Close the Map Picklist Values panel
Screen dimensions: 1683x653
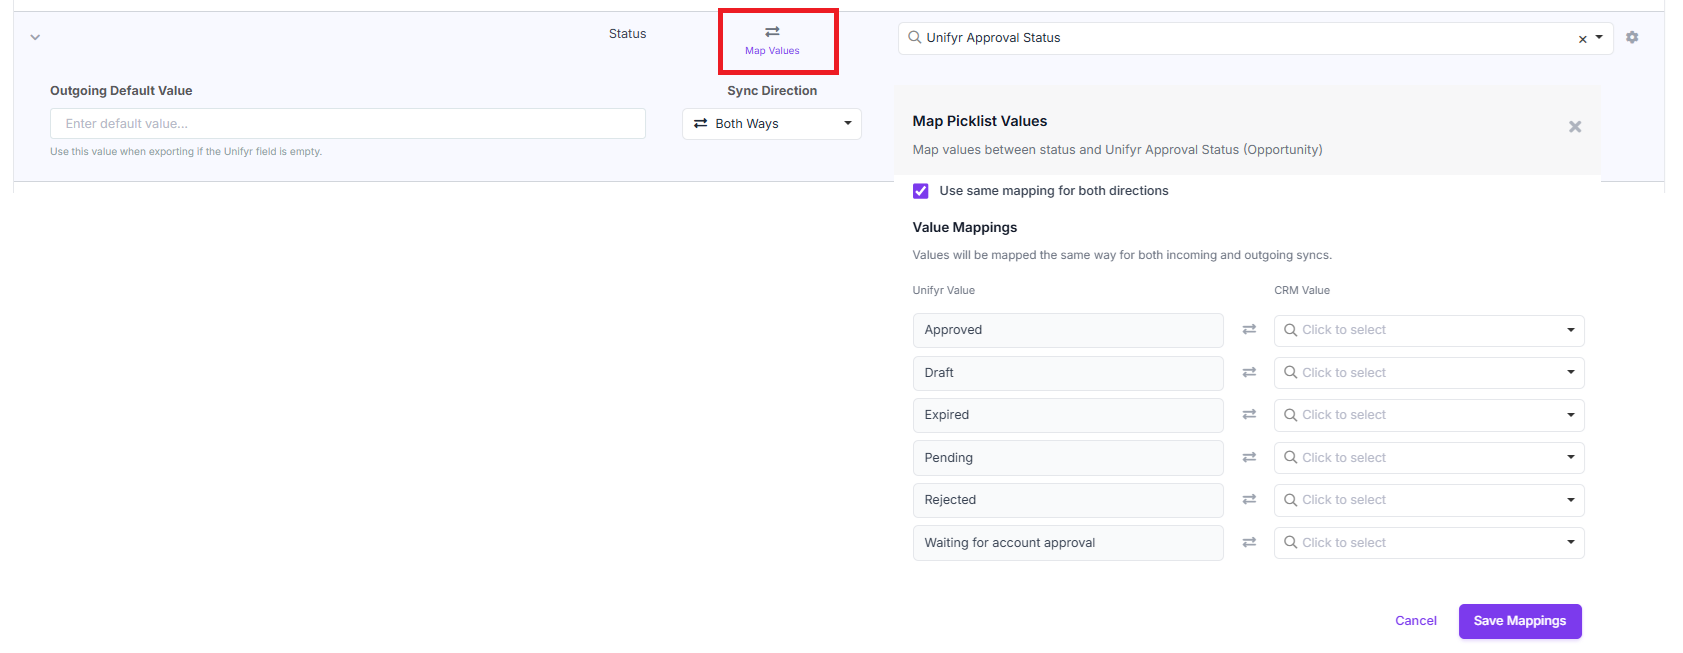[x=1575, y=127]
